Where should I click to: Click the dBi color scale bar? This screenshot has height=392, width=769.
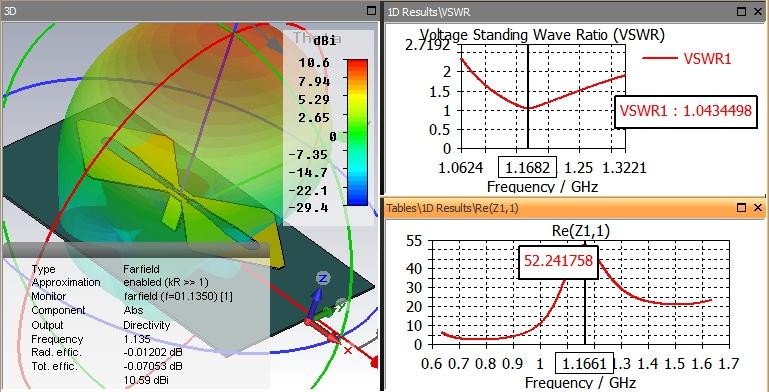click(357, 132)
